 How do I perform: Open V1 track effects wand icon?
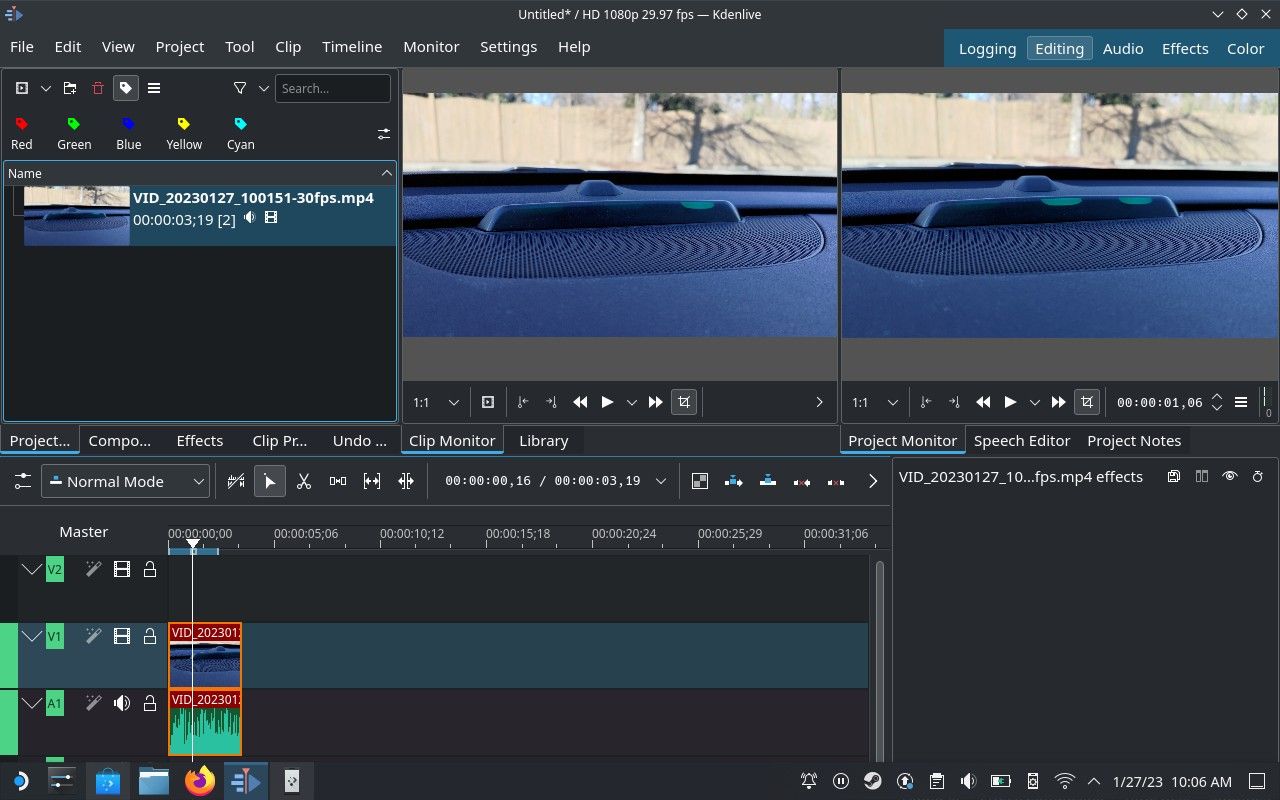coord(93,636)
